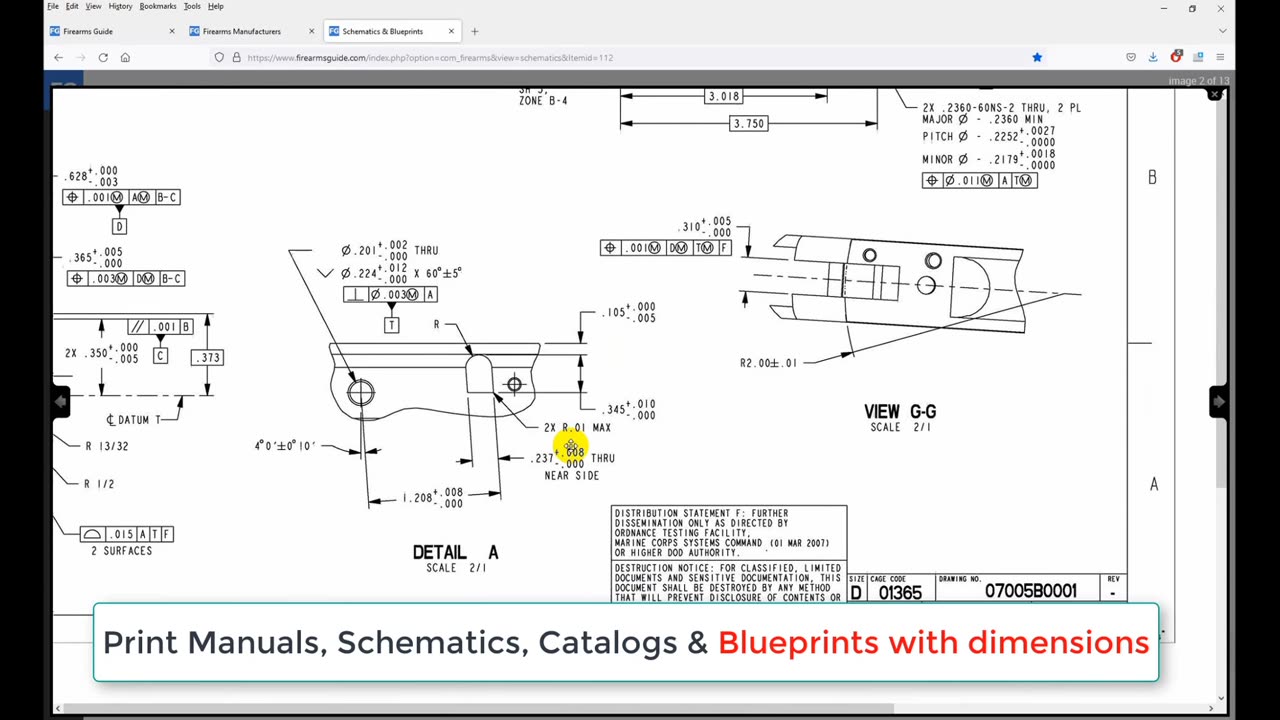This screenshot has height=720, width=1280.
Task: Close the Firearms Guide tab
Action: coord(171,31)
